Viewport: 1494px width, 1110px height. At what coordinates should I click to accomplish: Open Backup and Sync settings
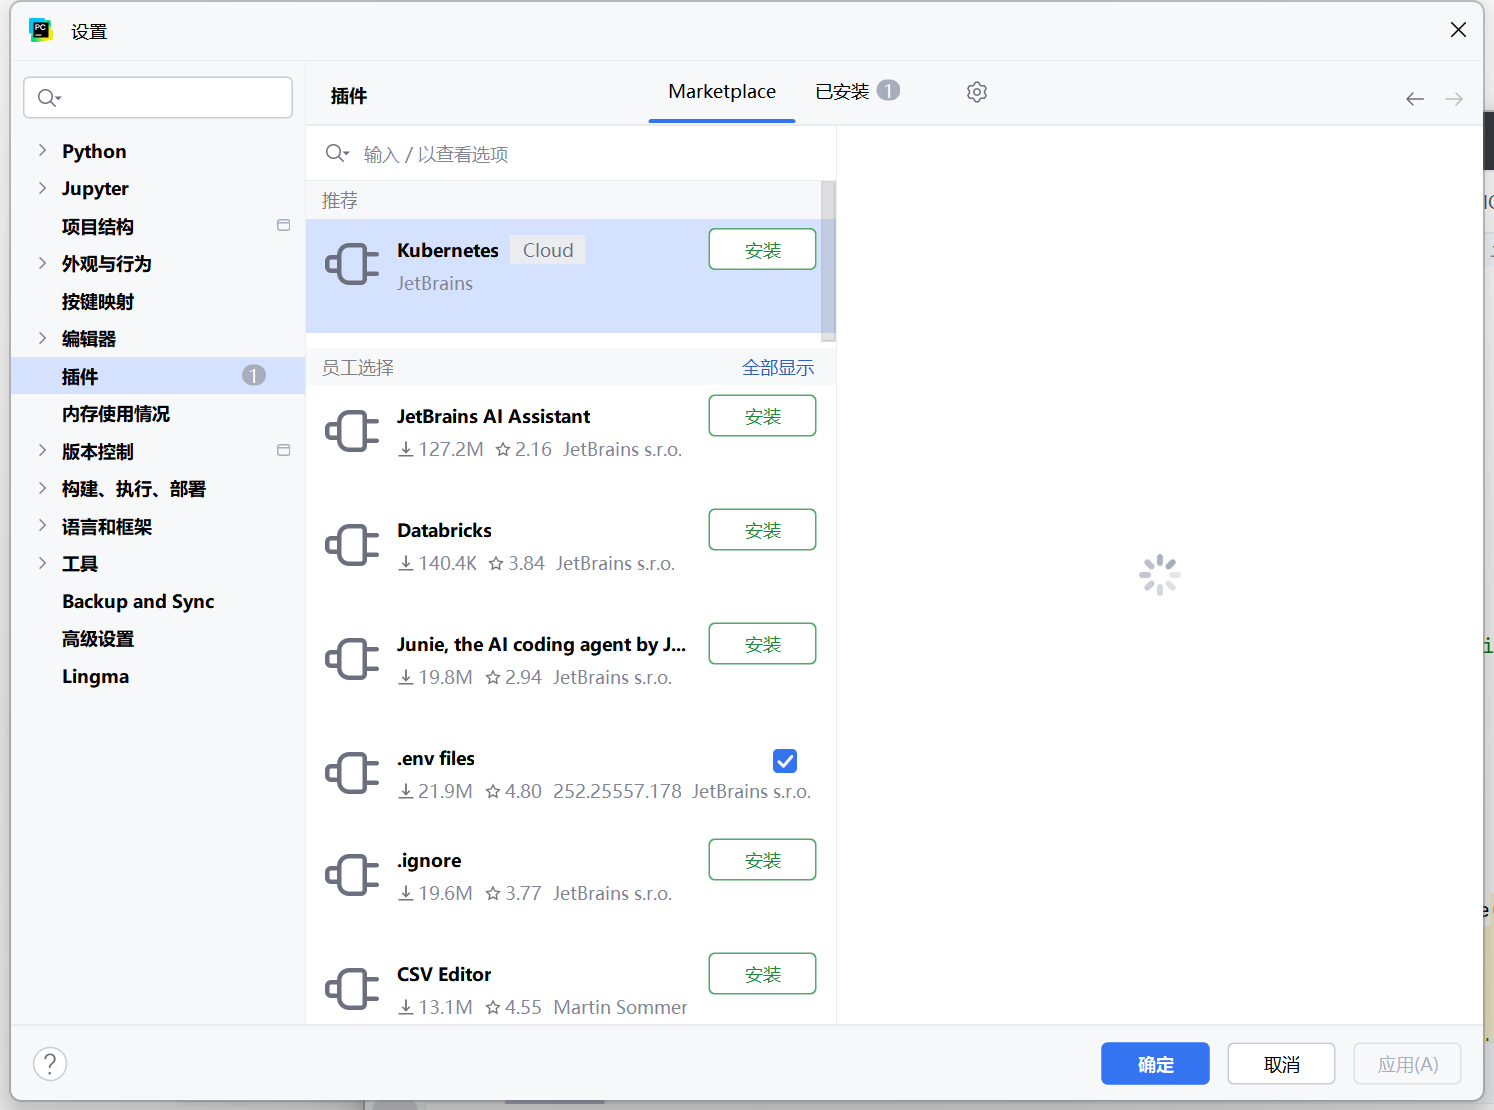coord(138,601)
